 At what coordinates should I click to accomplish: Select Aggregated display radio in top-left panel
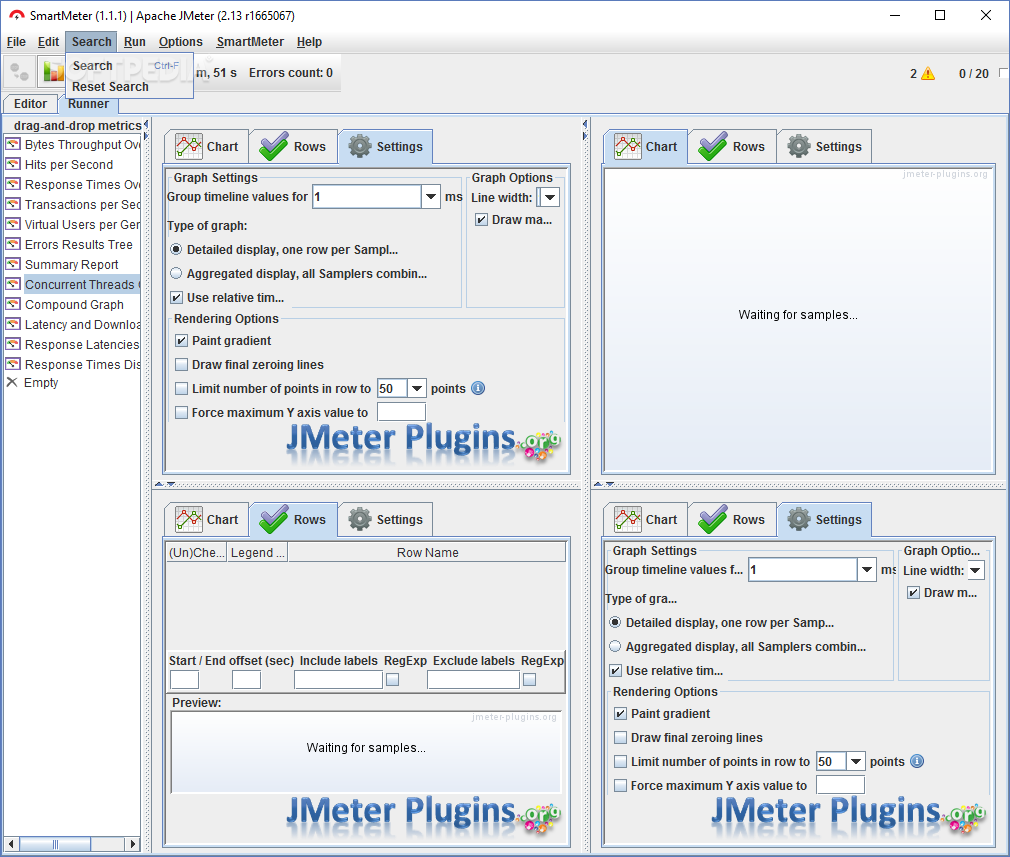click(176, 273)
